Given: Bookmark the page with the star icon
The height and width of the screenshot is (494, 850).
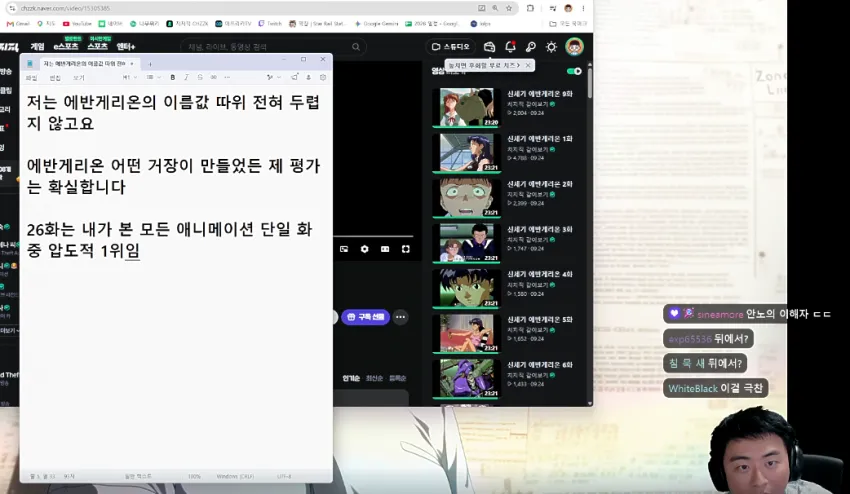Looking at the screenshot, I should 508,8.
